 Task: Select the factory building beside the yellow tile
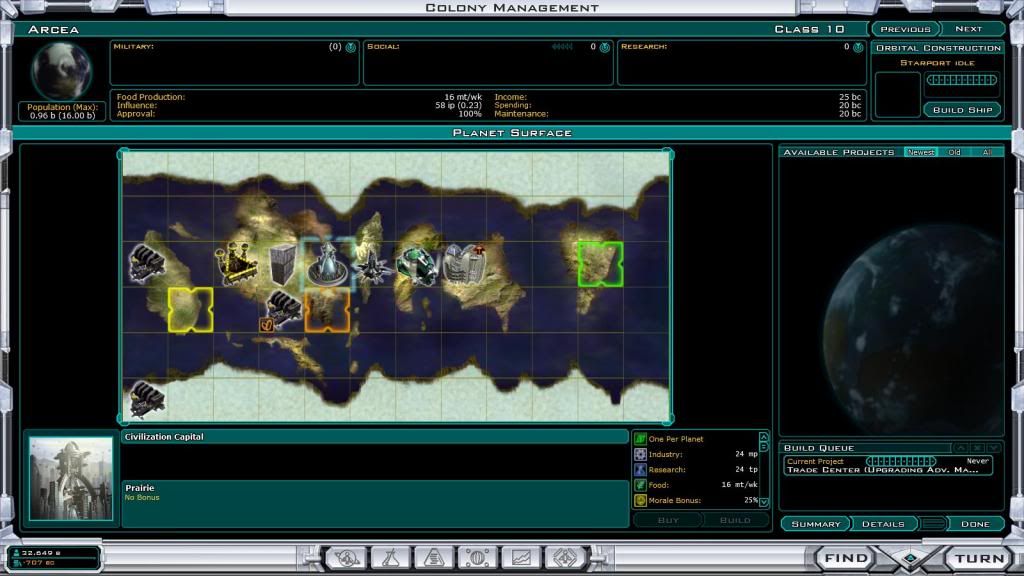(x=146, y=263)
